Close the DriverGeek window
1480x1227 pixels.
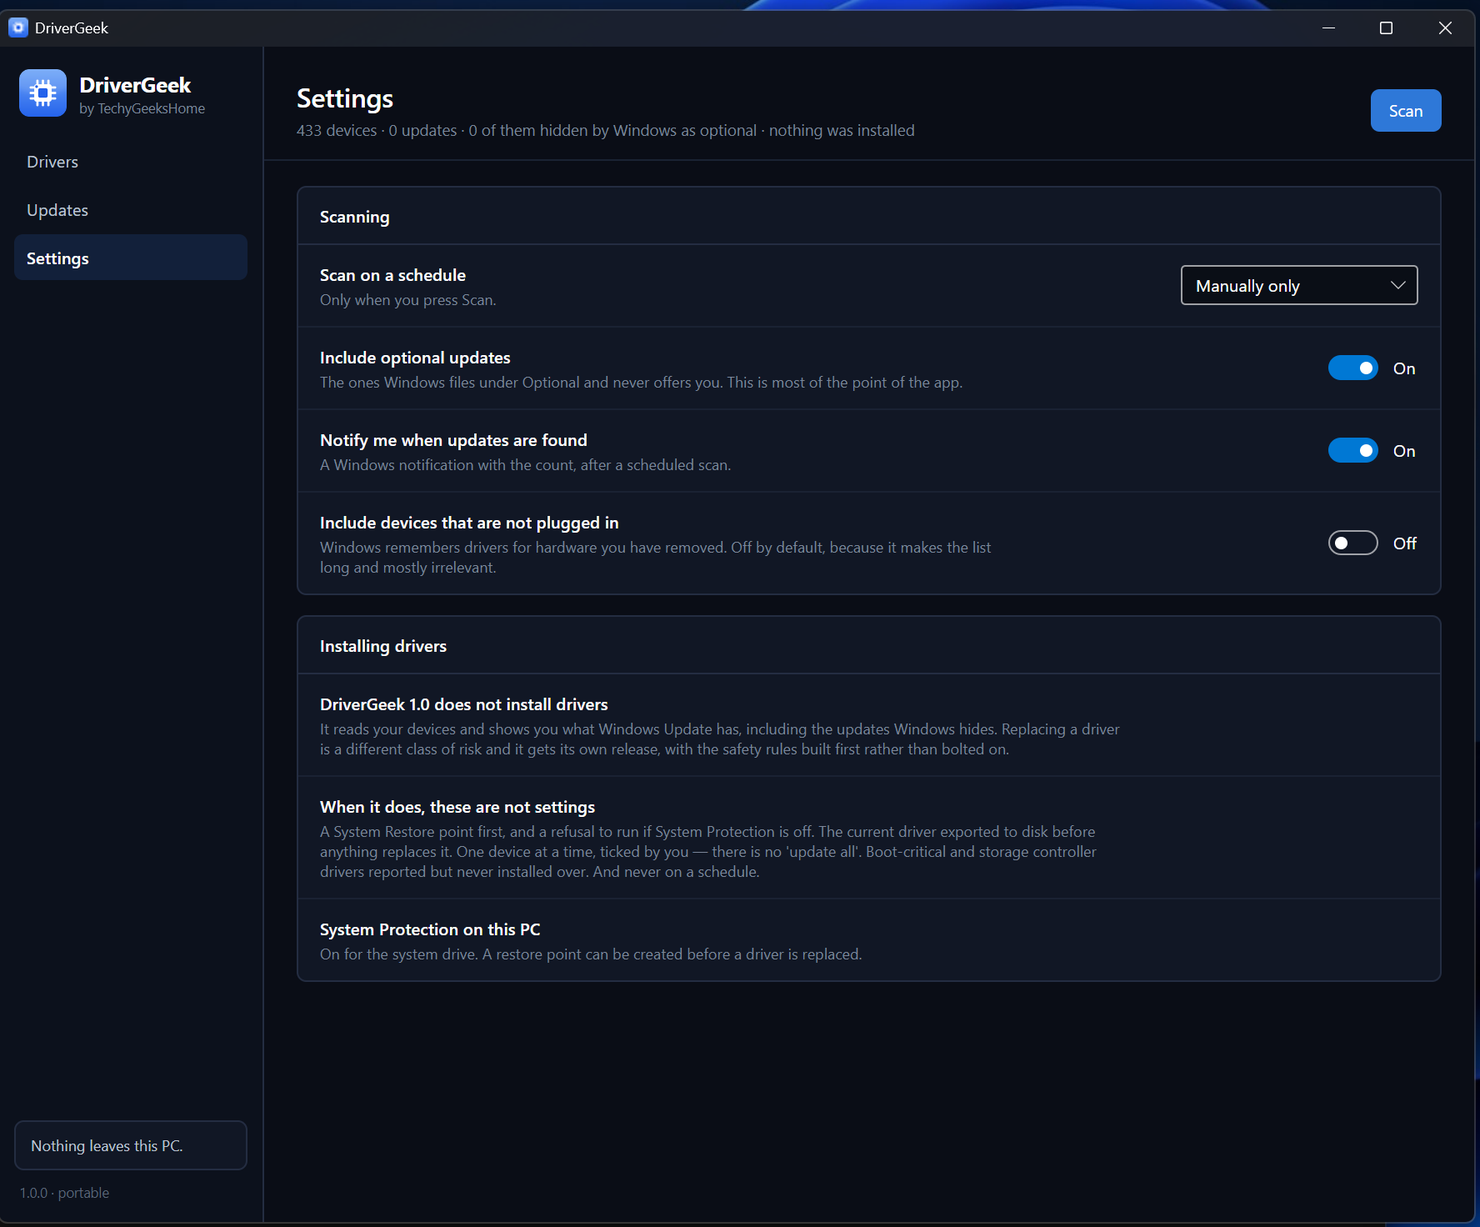[1445, 28]
